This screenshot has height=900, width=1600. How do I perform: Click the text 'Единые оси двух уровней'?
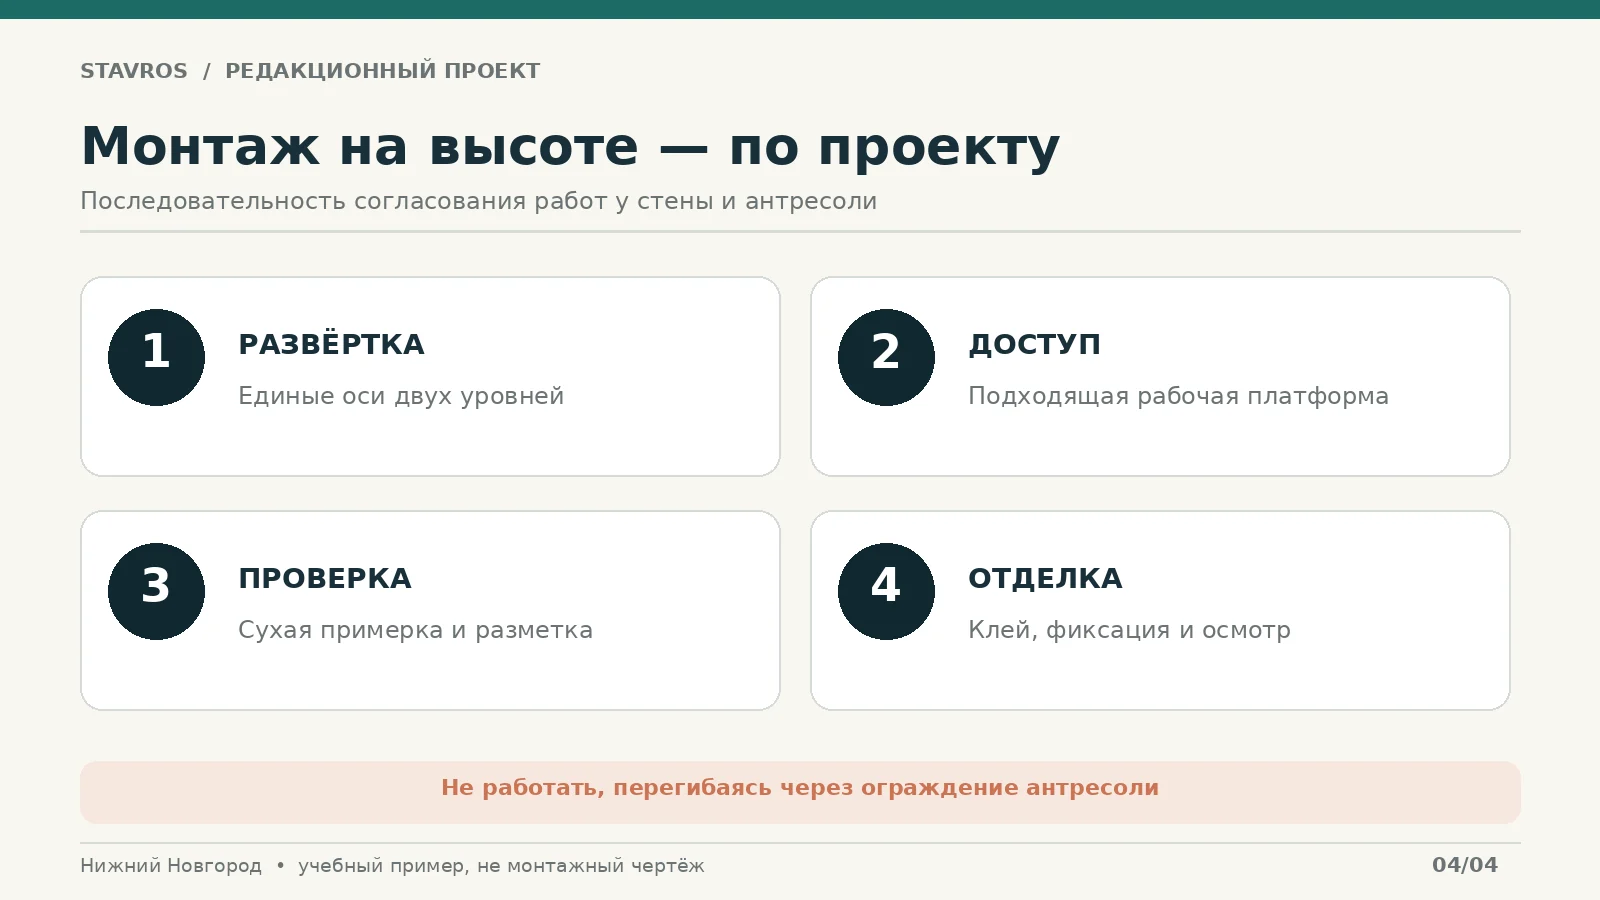click(x=401, y=396)
